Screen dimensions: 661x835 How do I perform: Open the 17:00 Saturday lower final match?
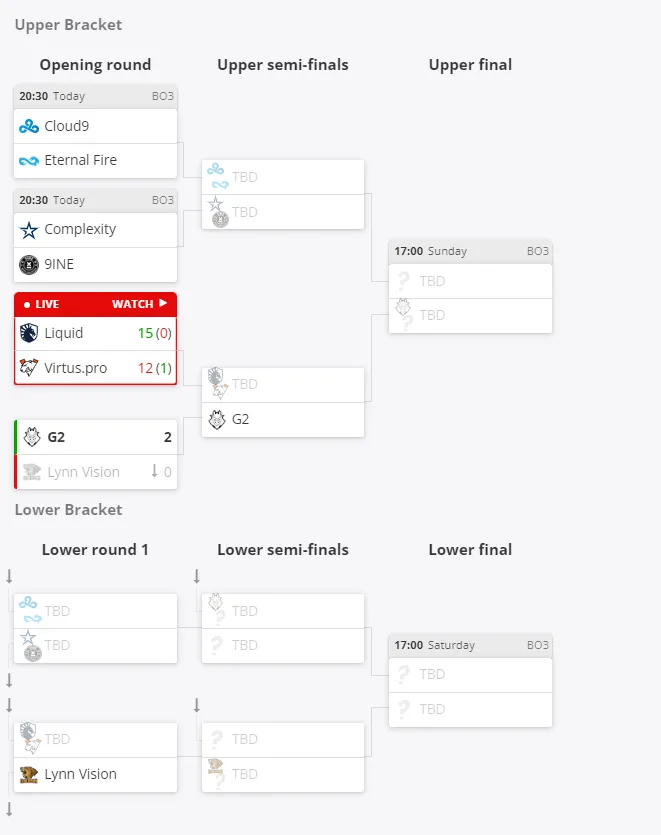coord(470,645)
